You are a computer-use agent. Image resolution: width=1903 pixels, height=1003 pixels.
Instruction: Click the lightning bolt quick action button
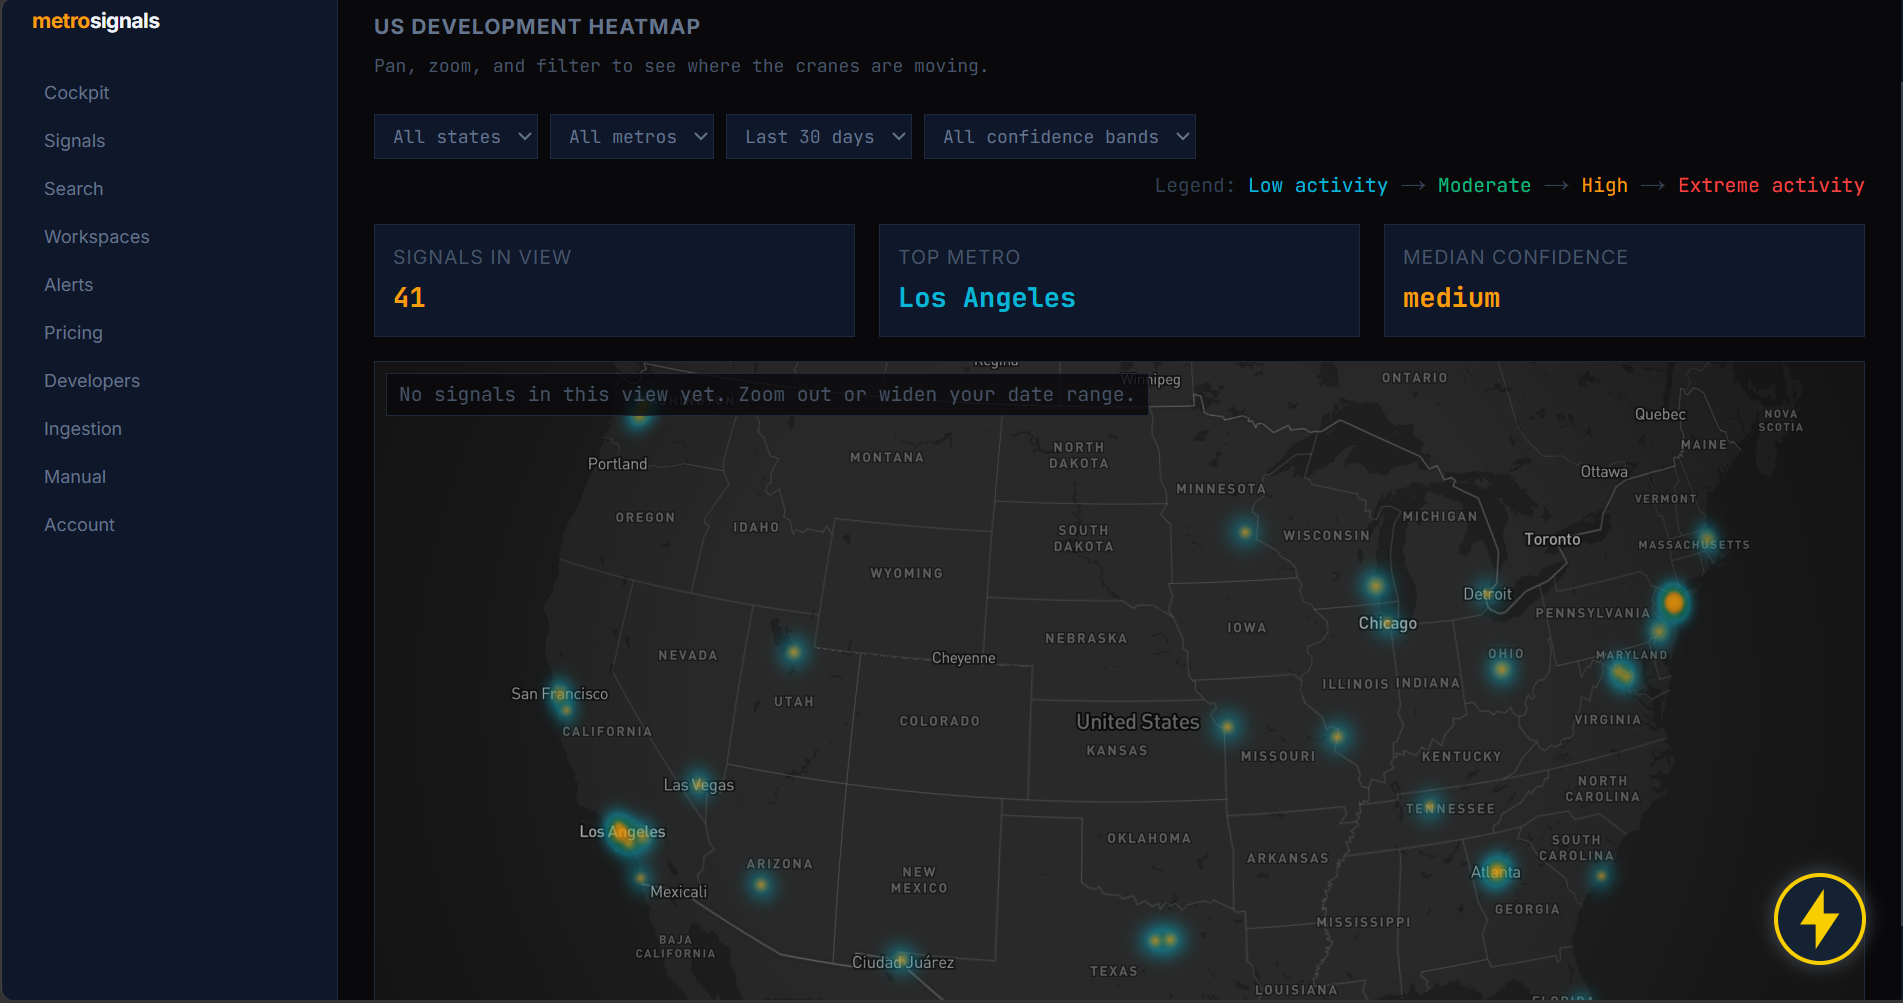pos(1819,919)
